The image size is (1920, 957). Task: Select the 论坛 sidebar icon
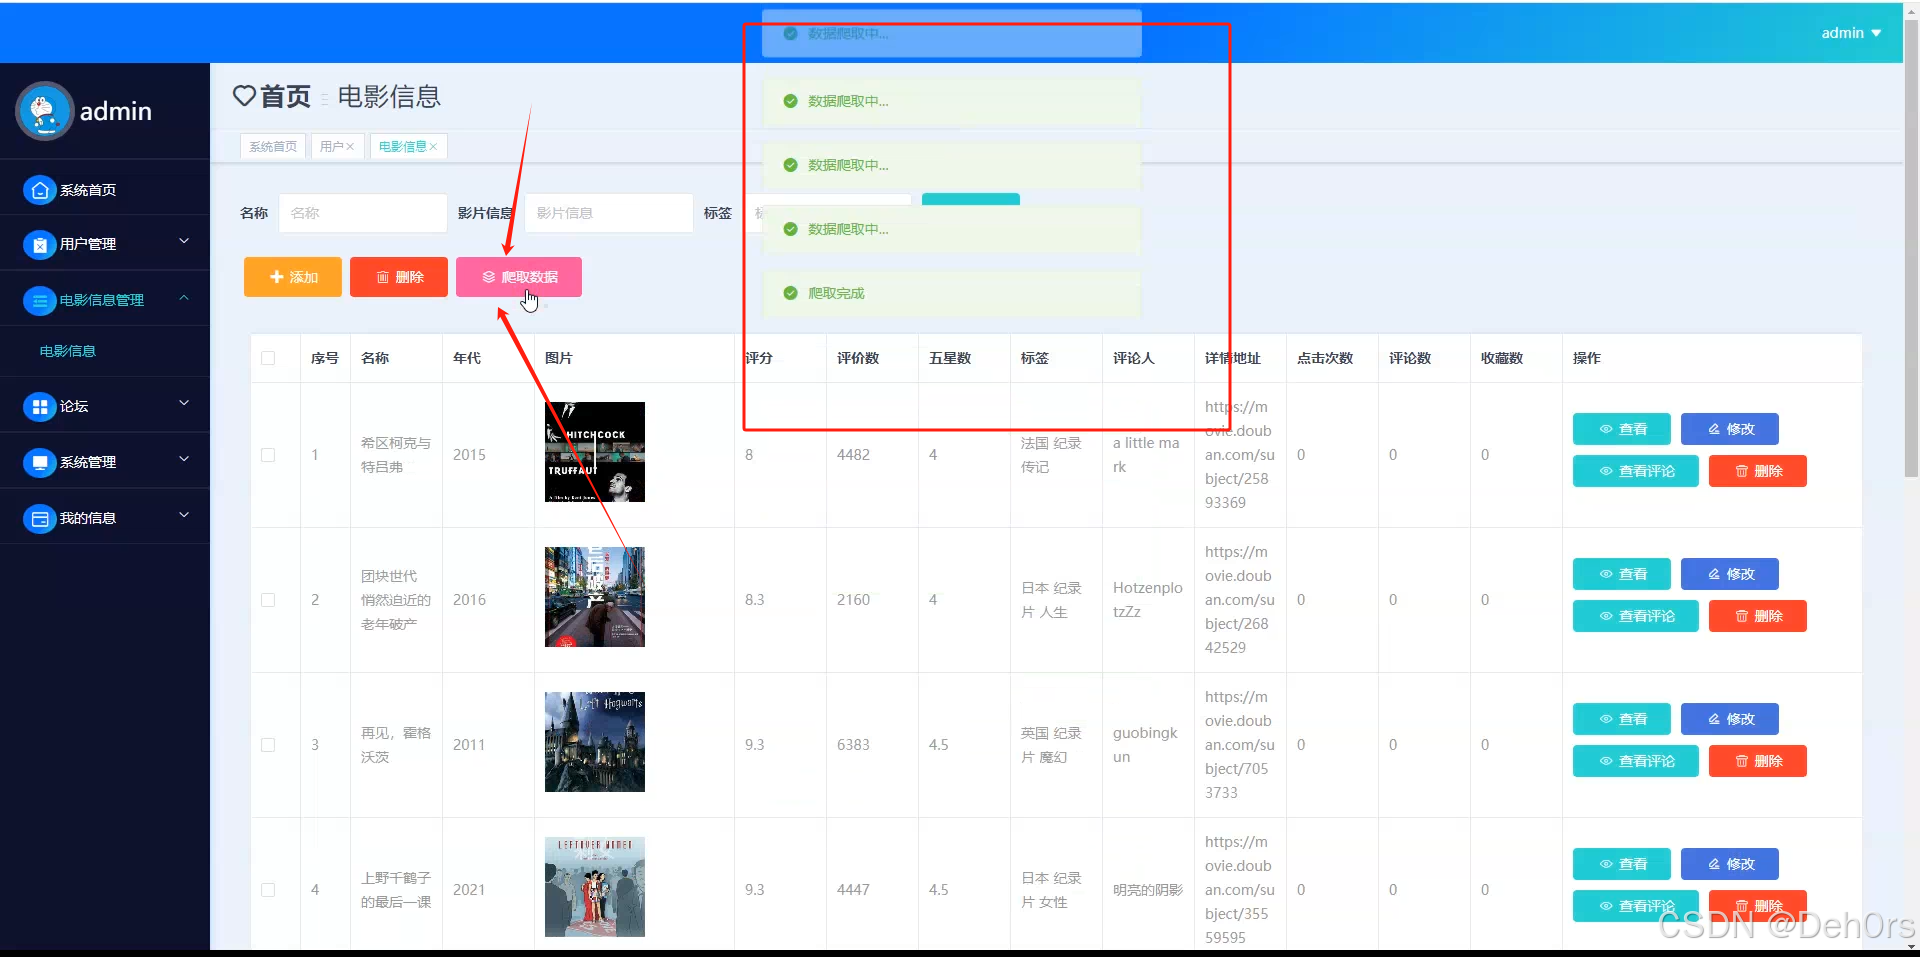point(39,406)
